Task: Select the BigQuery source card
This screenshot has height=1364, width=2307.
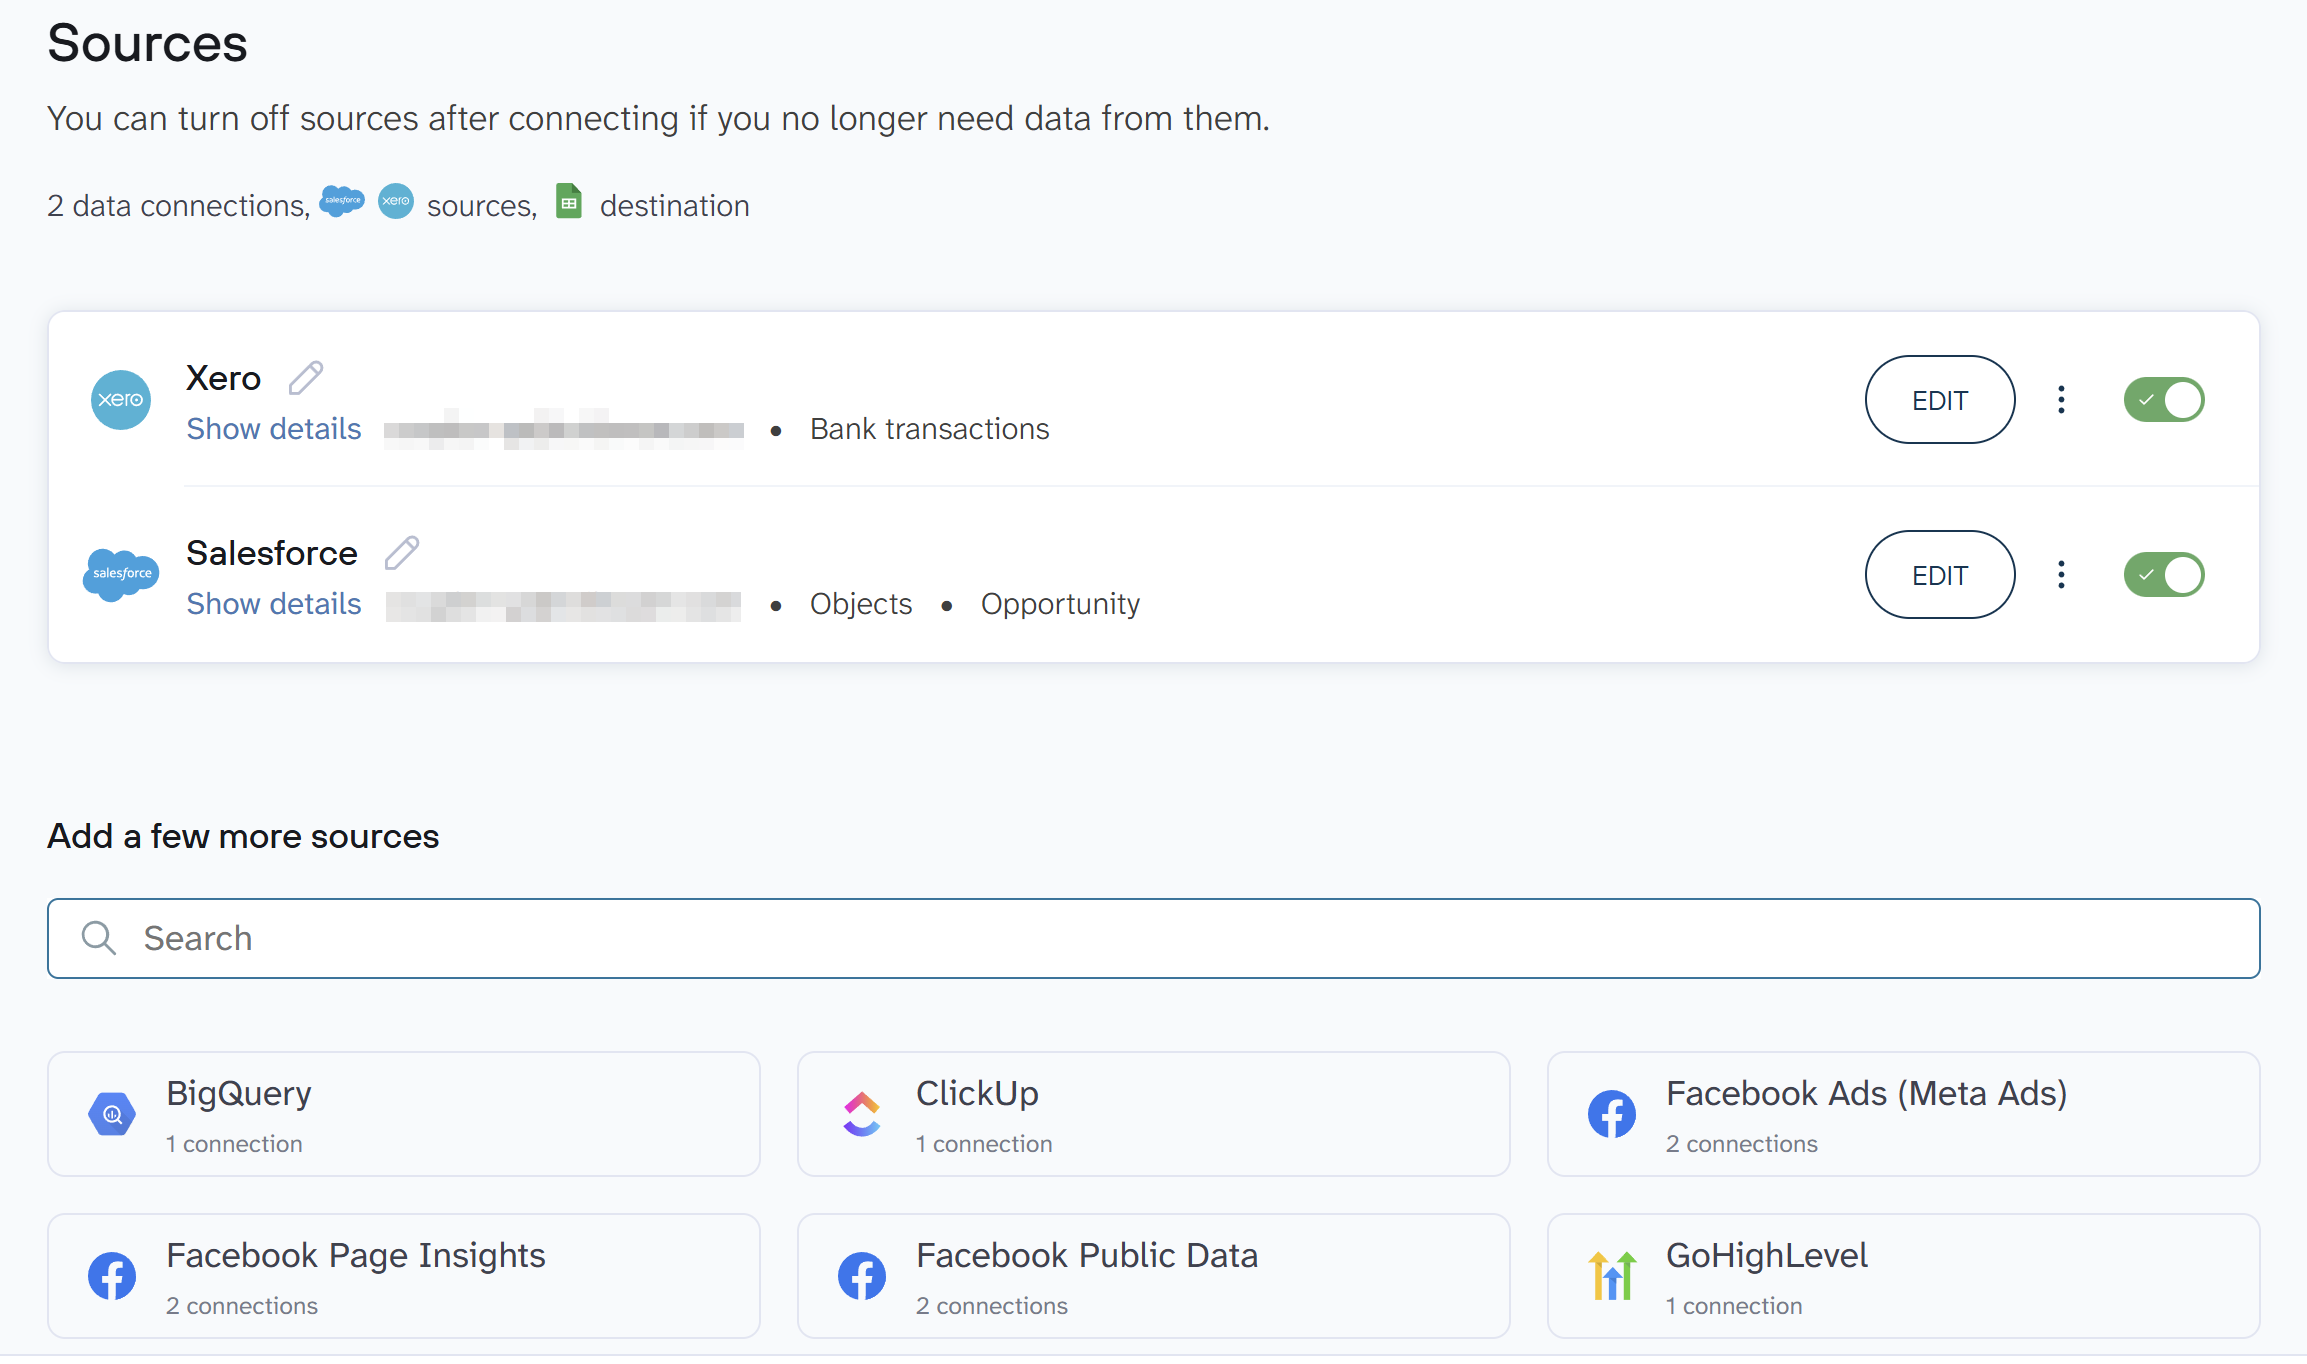Action: (404, 1114)
